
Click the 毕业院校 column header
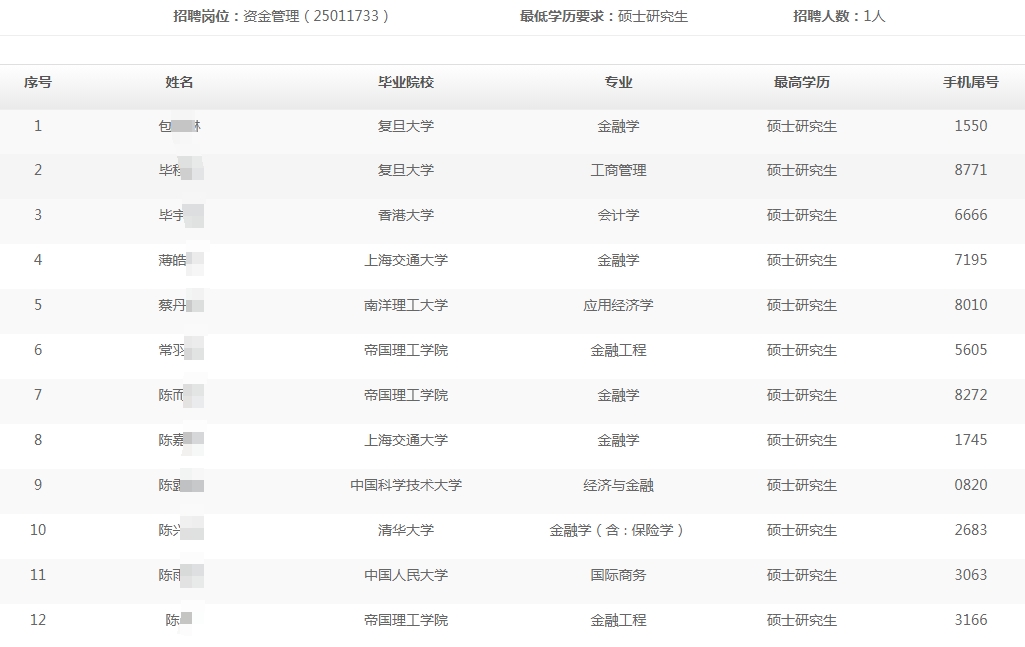click(406, 82)
